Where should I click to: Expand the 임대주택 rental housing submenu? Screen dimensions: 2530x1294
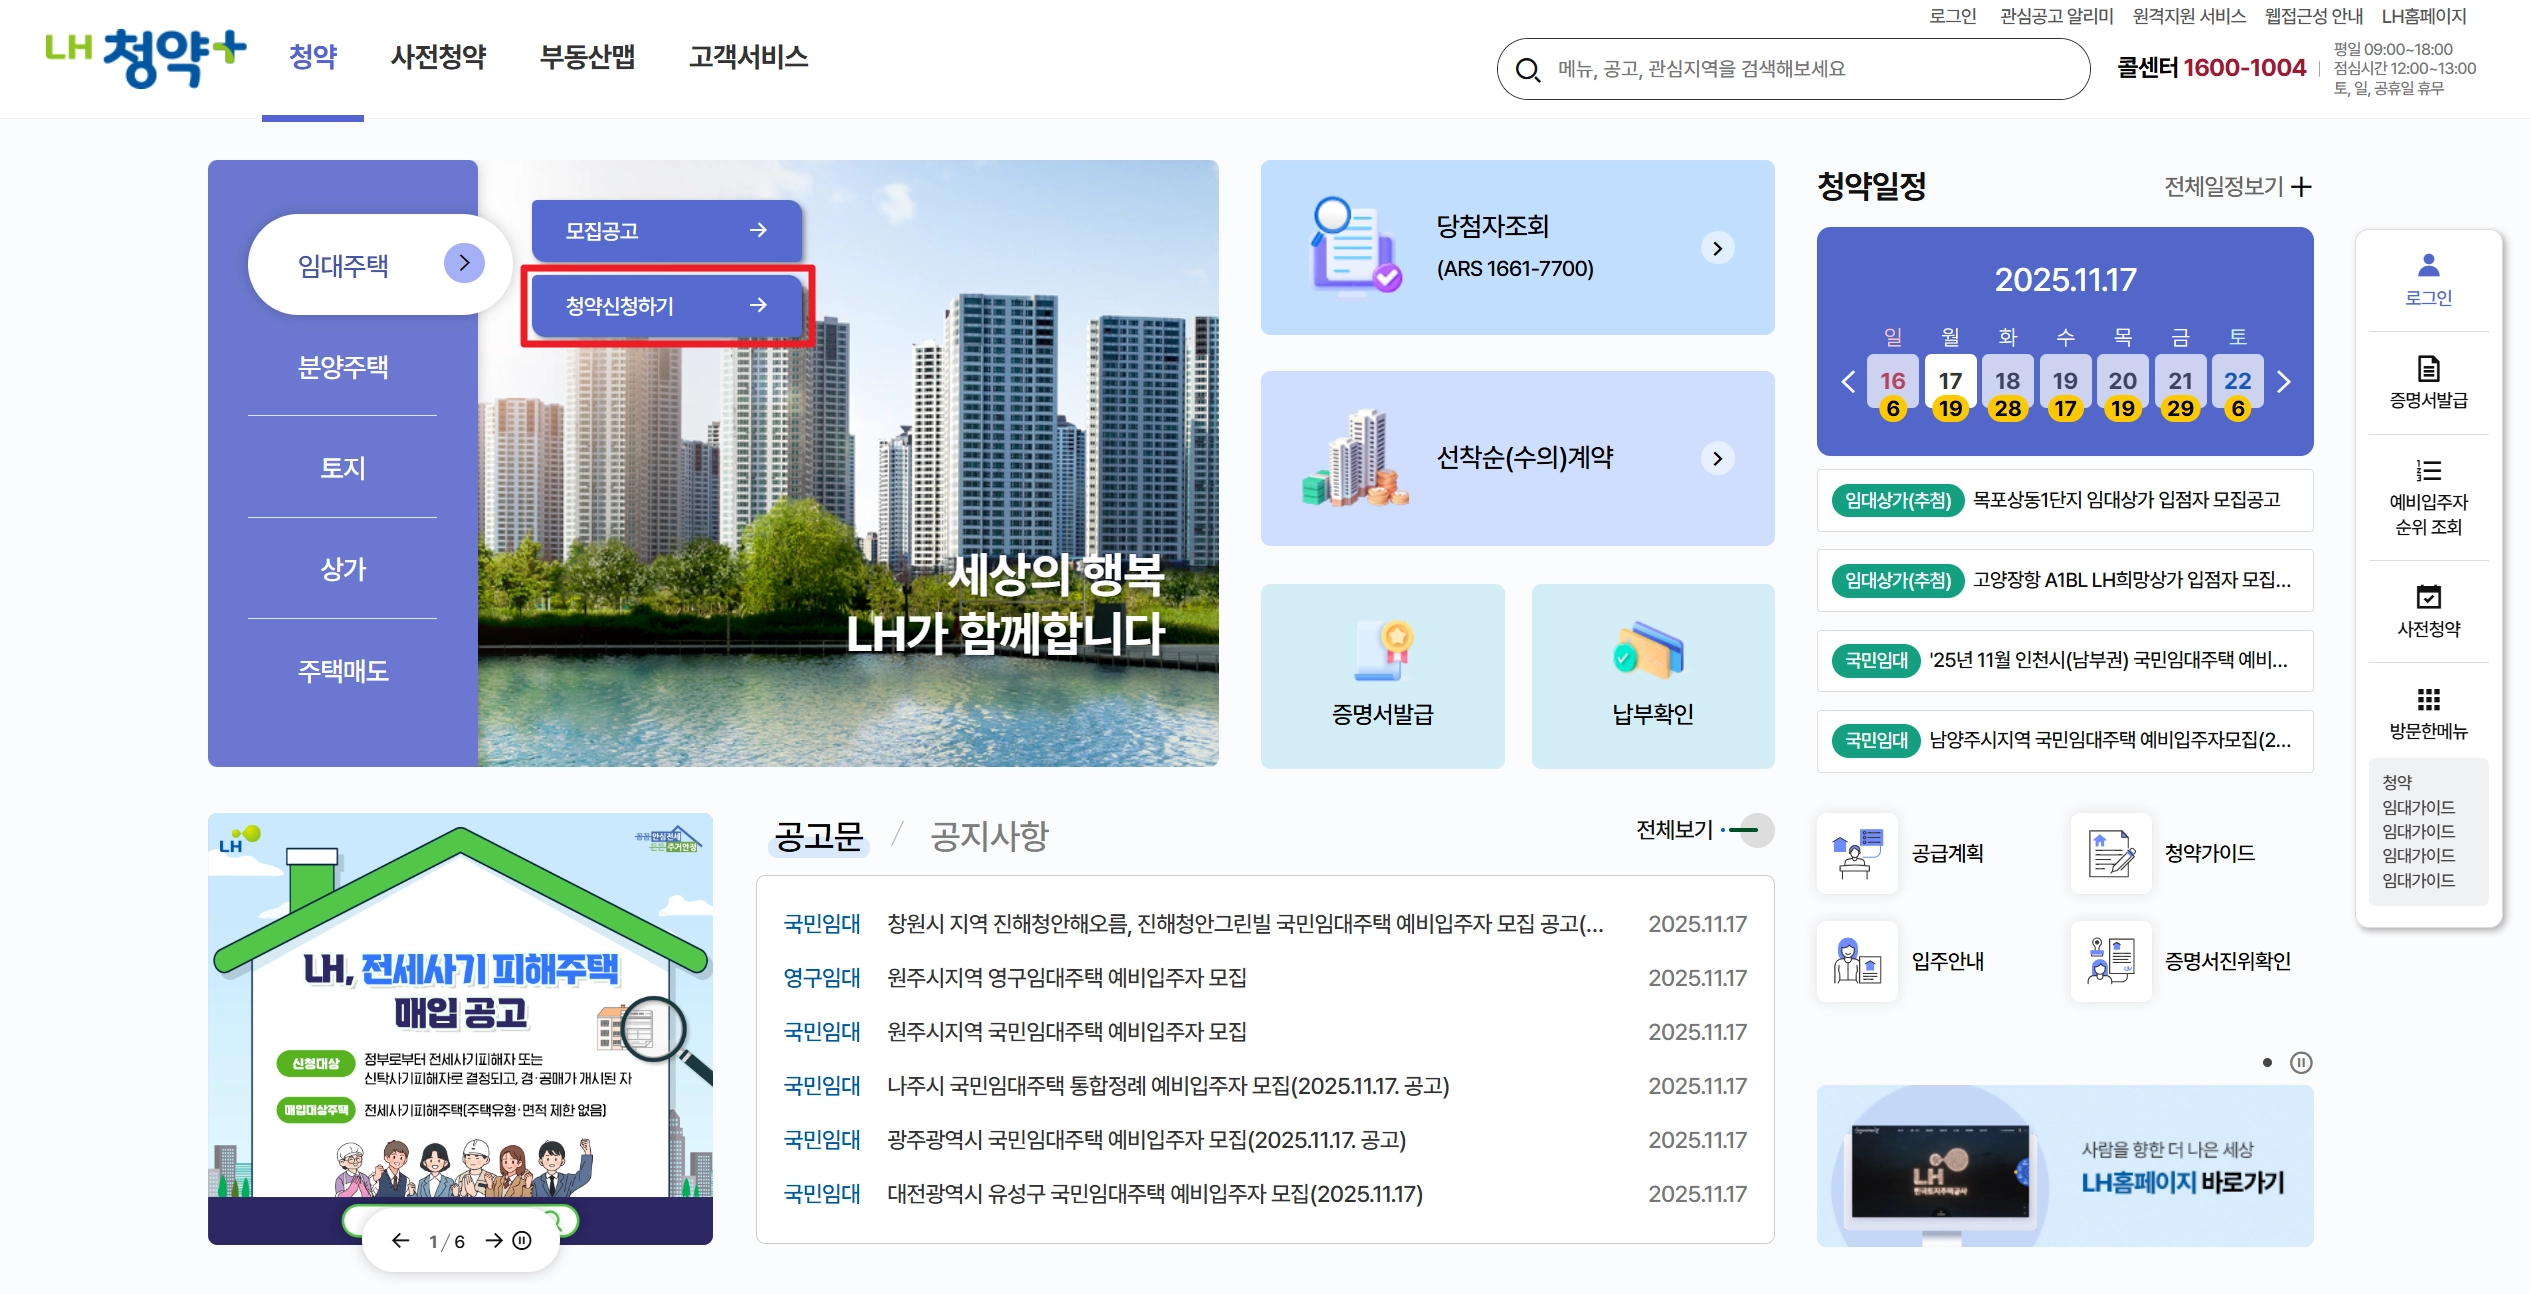tap(463, 263)
